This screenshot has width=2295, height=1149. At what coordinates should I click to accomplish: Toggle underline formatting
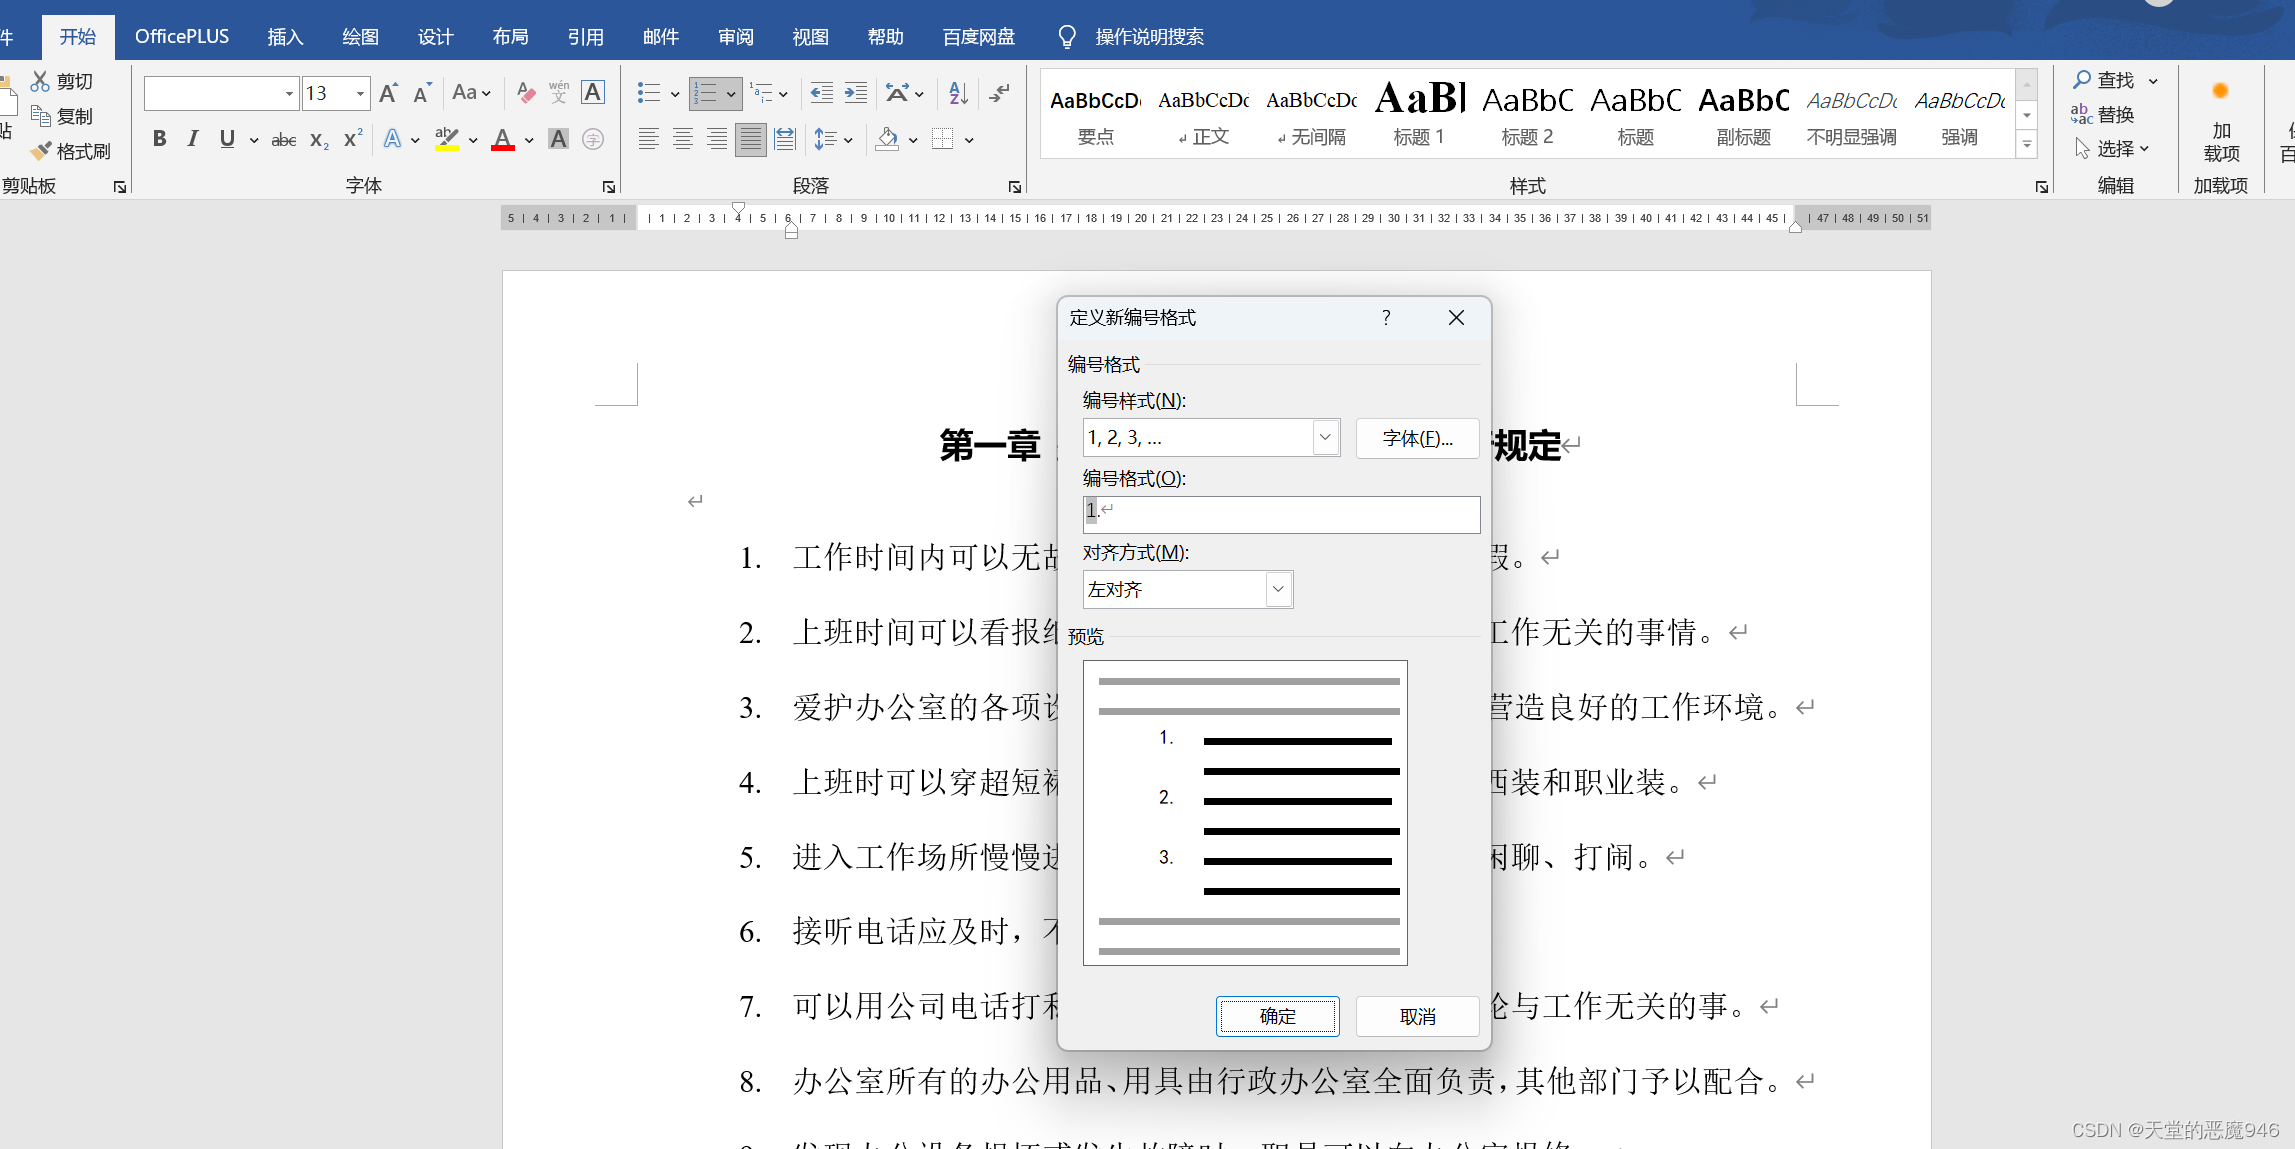[227, 139]
